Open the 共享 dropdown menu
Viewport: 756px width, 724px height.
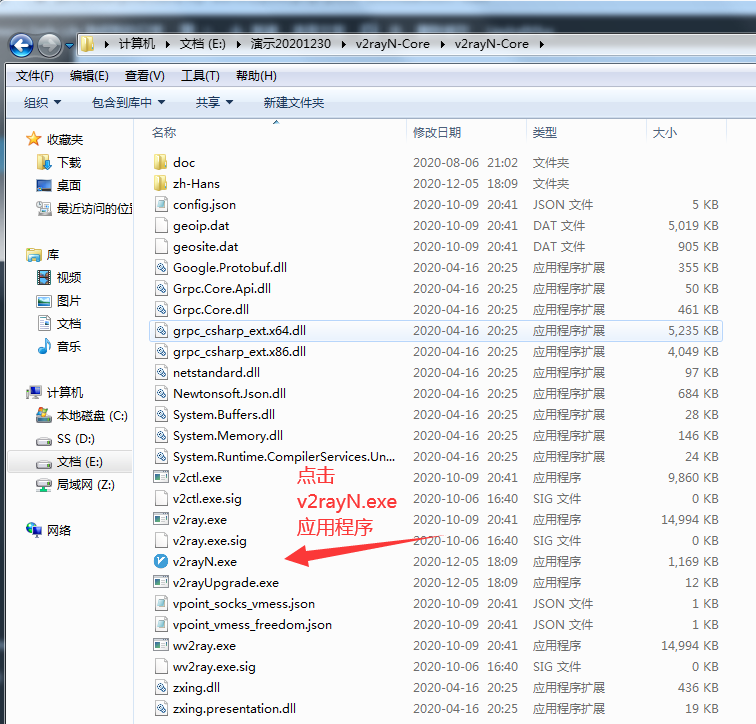click(x=214, y=102)
